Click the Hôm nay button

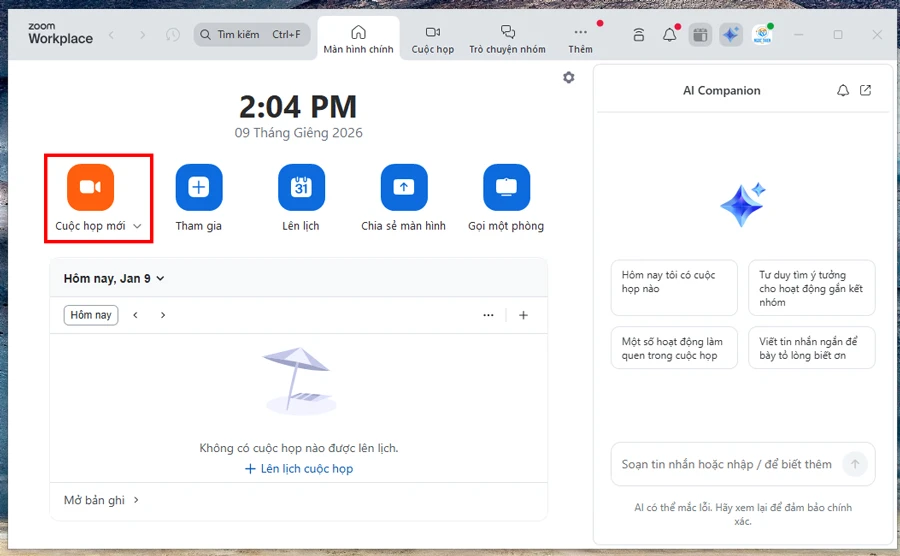pos(91,315)
